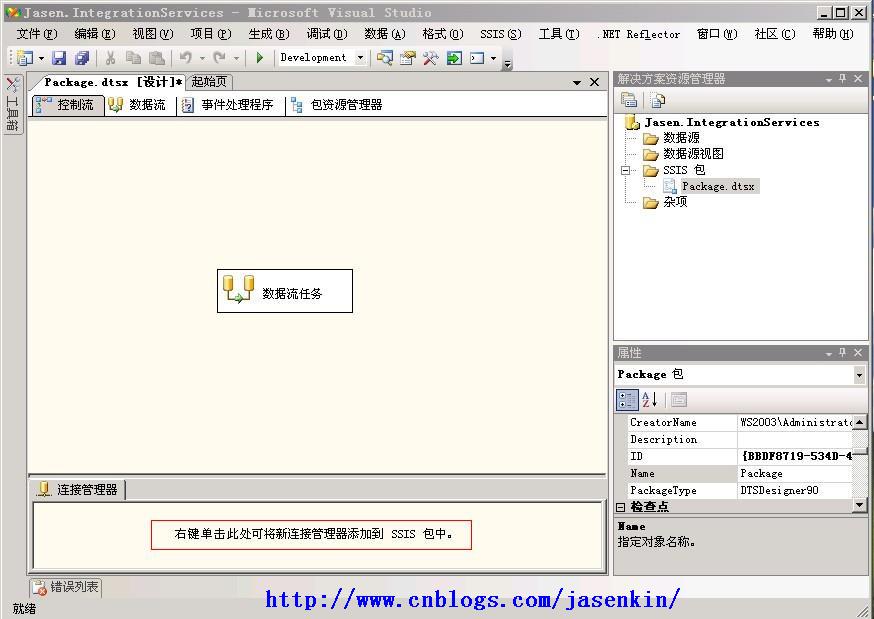Viewport: 874px width, 619px height.
Task: Open the 错误列表 panel tab
Action: (x=65, y=587)
